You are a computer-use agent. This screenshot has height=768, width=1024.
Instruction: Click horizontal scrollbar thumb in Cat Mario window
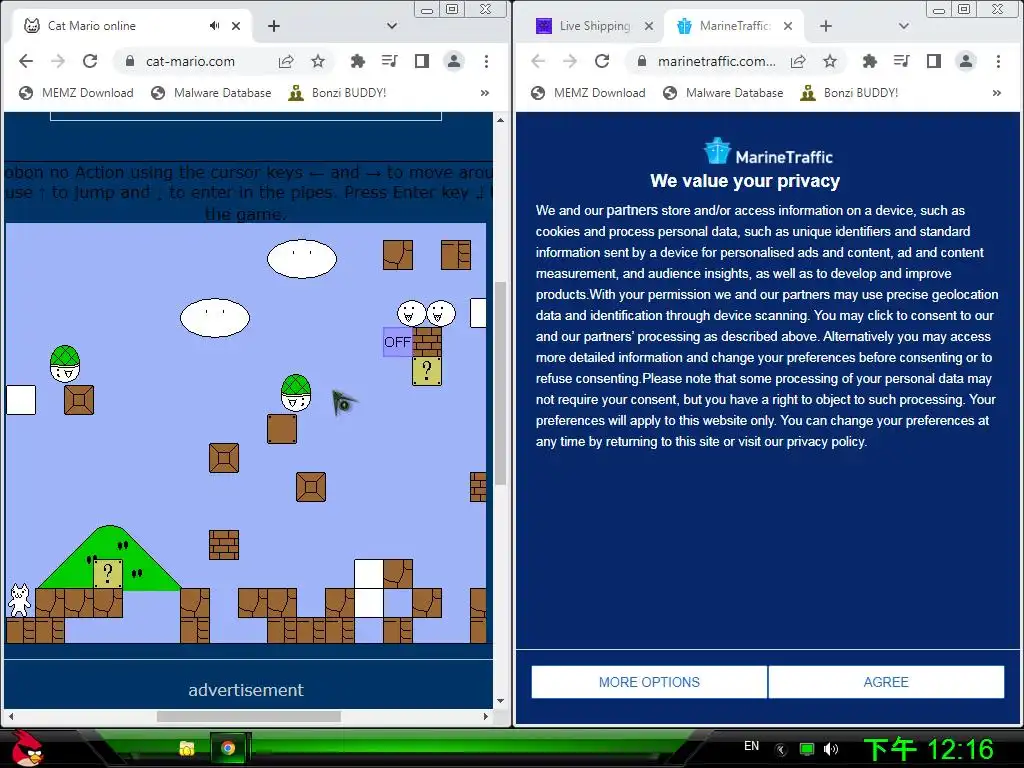click(249, 716)
